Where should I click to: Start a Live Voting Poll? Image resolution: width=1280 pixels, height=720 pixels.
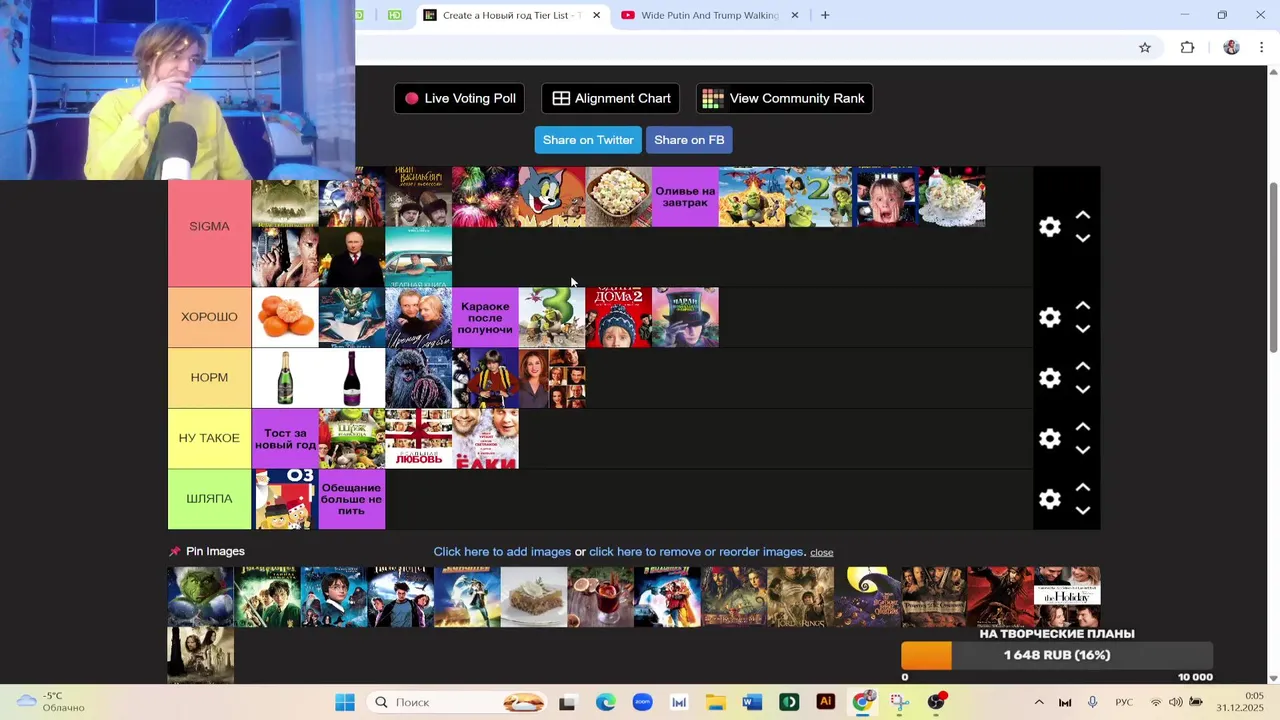click(x=460, y=98)
